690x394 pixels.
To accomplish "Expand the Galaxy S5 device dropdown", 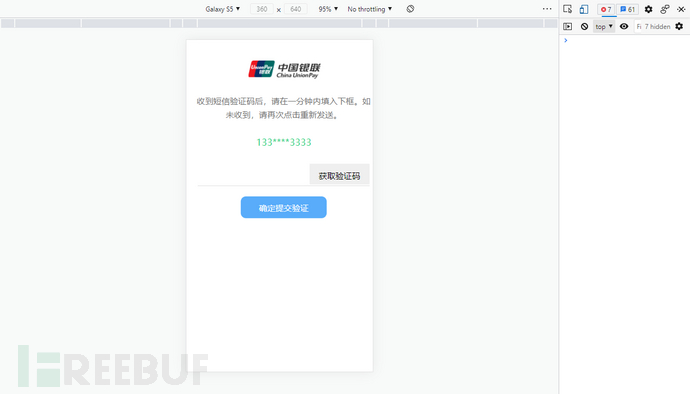I will click(x=223, y=9).
